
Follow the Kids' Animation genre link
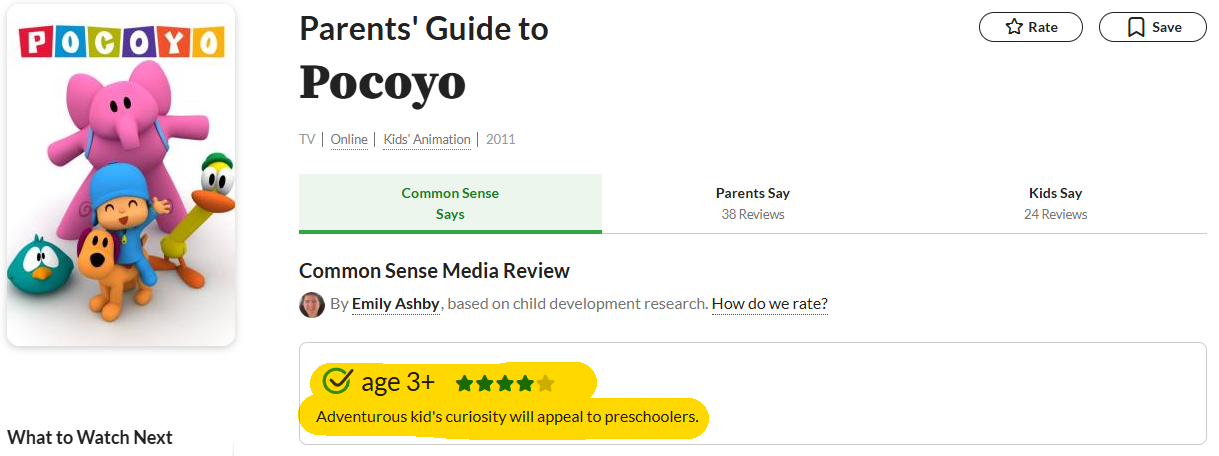point(427,140)
